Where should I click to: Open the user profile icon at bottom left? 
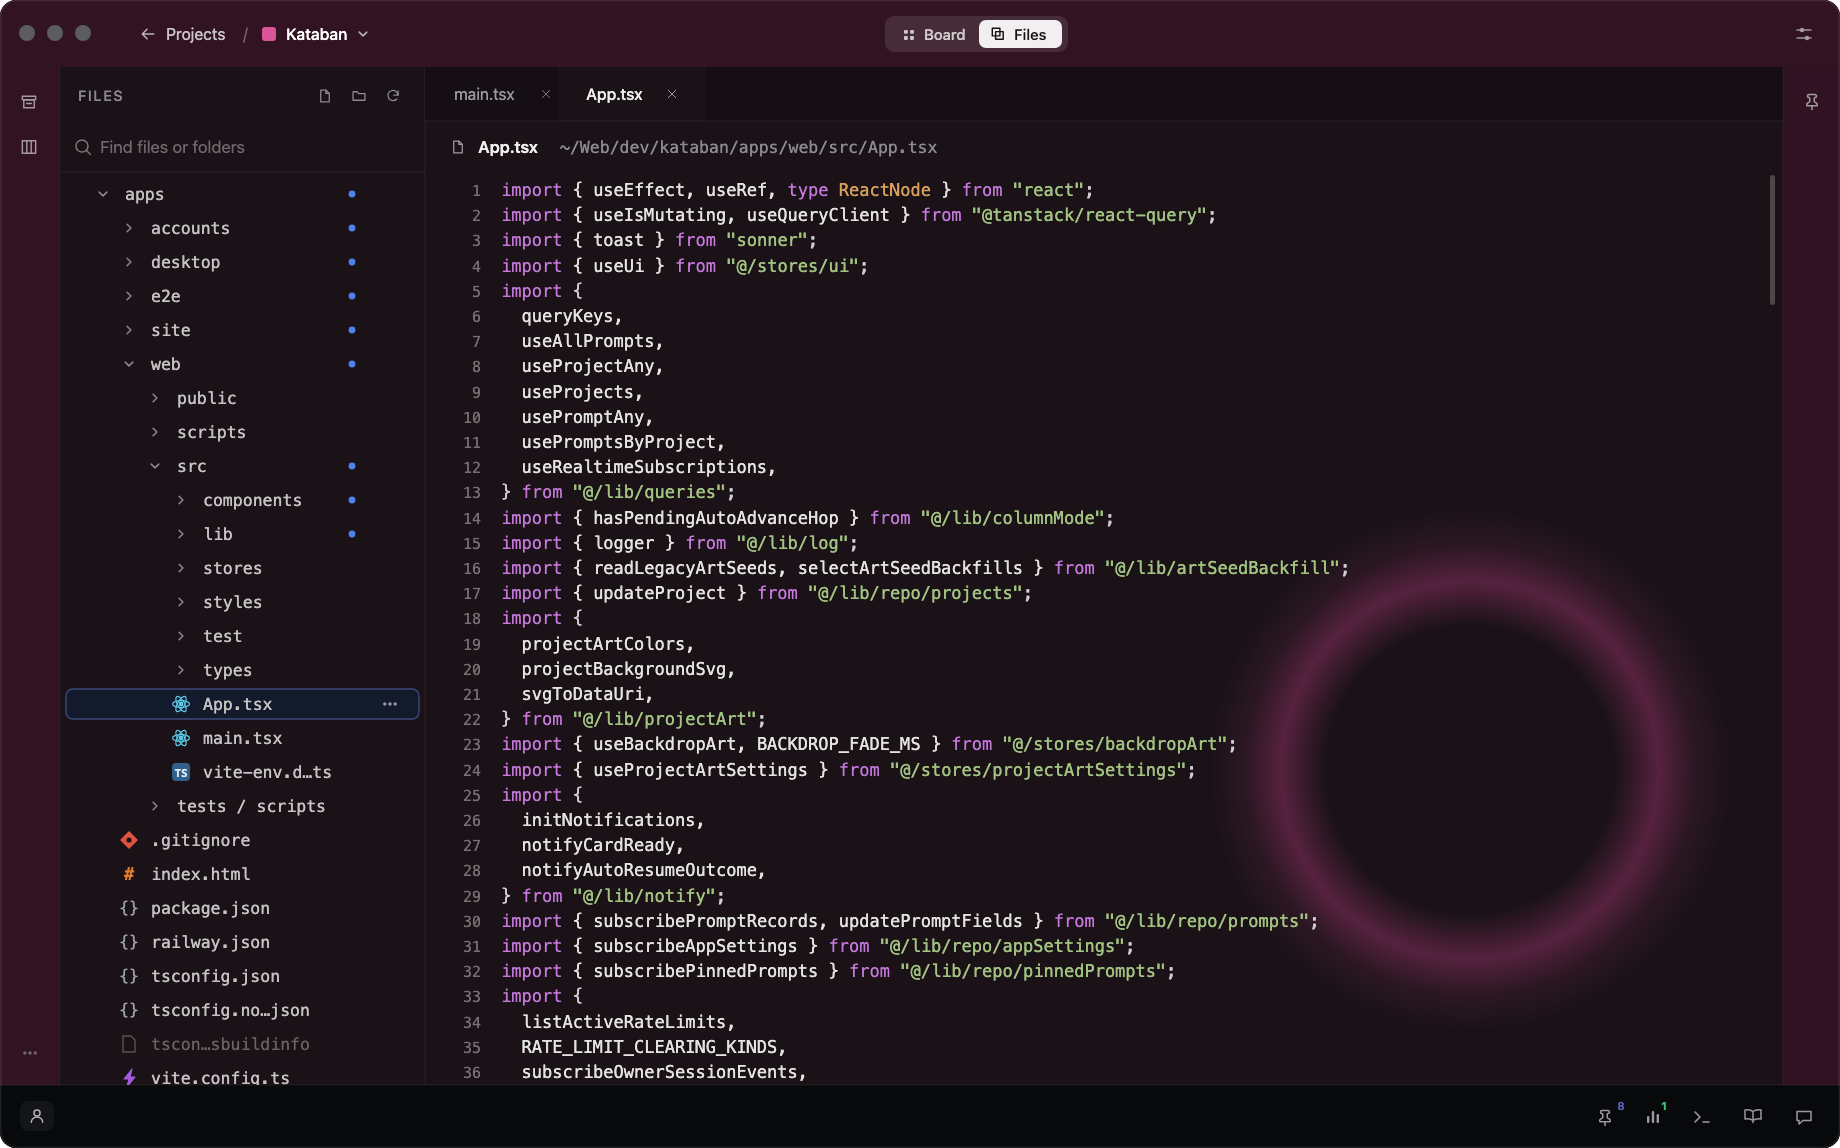37,1116
